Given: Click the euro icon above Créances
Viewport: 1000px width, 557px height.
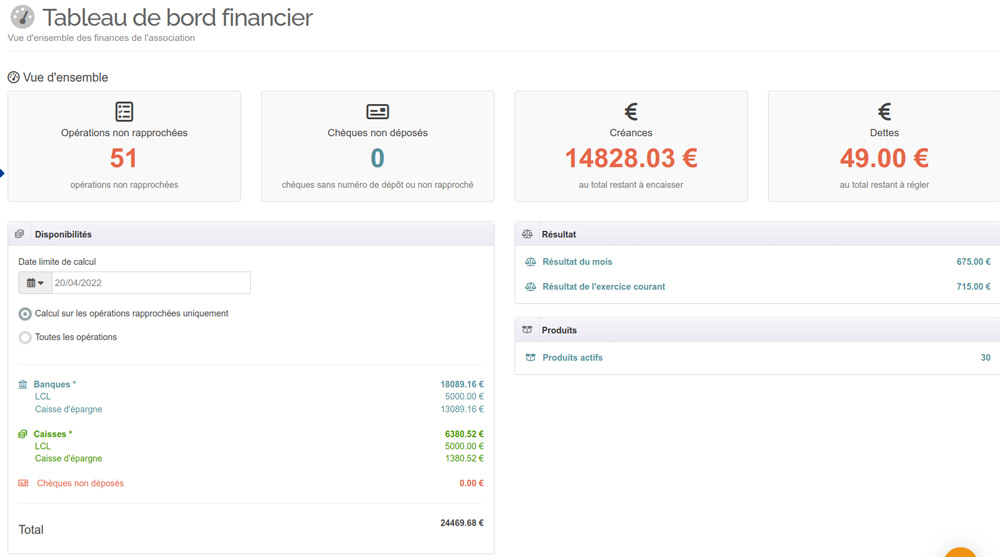Looking at the screenshot, I should click(631, 111).
